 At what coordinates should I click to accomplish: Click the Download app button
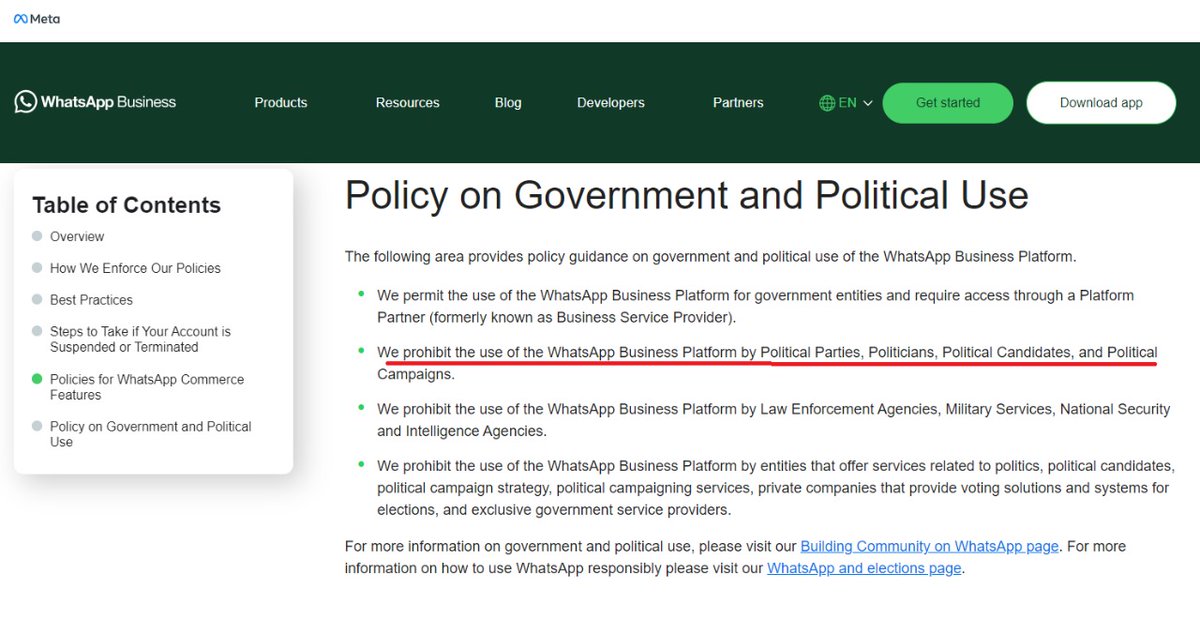pos(1101,103)
